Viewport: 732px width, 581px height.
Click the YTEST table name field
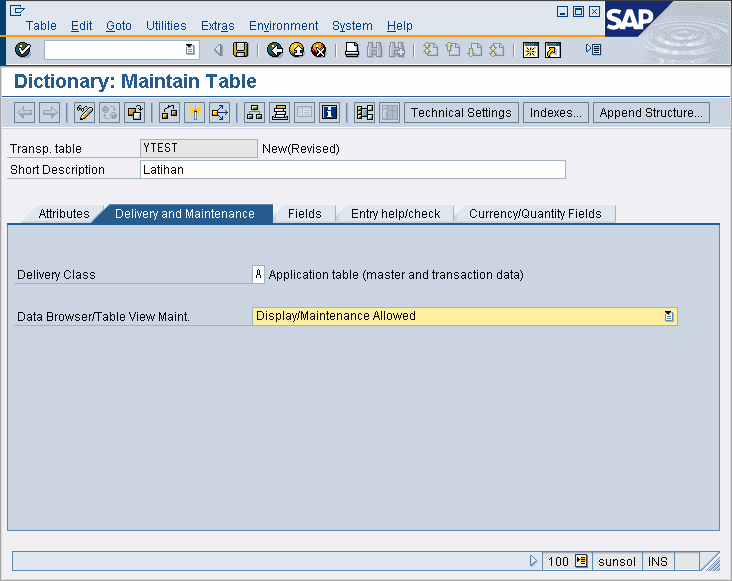[x=198, y=148]
